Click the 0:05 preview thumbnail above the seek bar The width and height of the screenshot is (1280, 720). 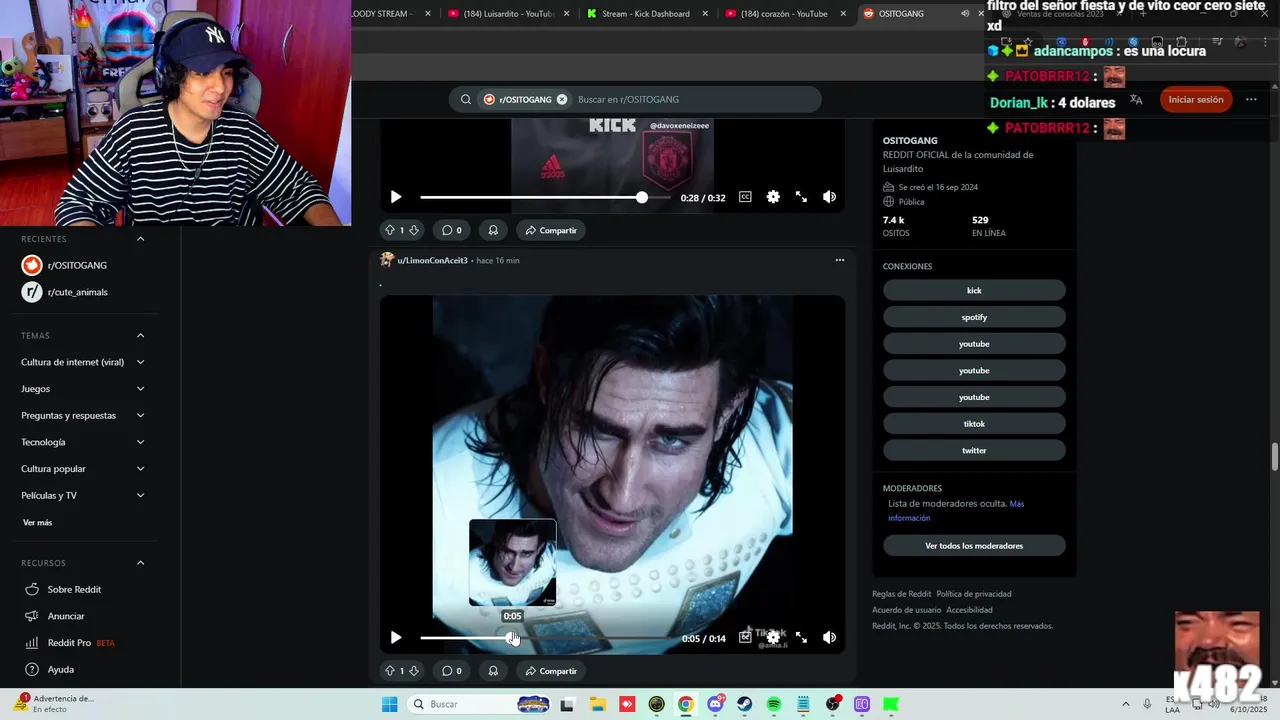(x=512, y=562)
